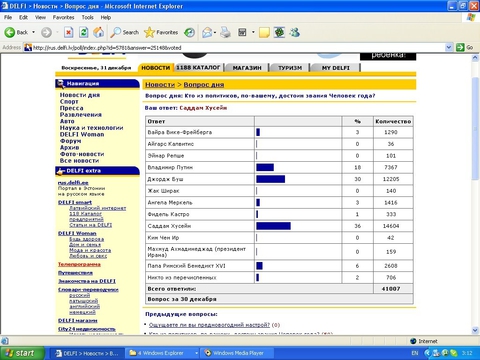Open the Edit menu
The height and width of the screenshot is (360, 480).
tap(23, 17)
